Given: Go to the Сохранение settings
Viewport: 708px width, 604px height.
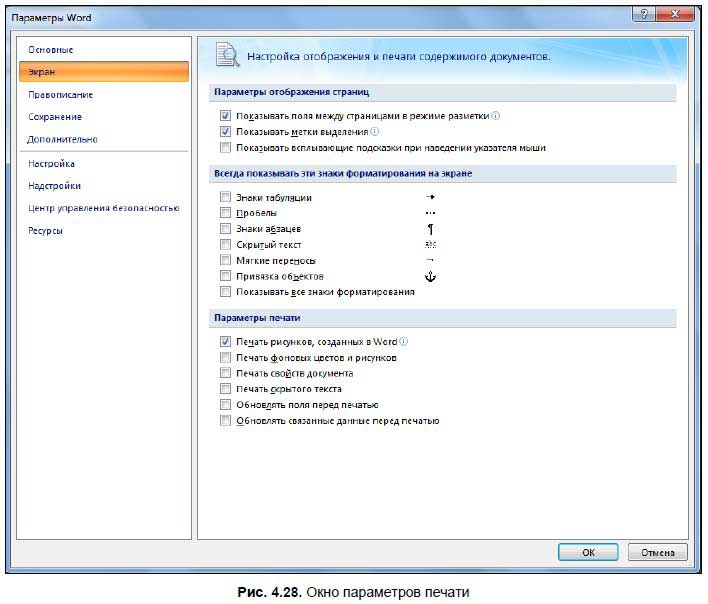Looking at the screenshot, I should (55, 116).
